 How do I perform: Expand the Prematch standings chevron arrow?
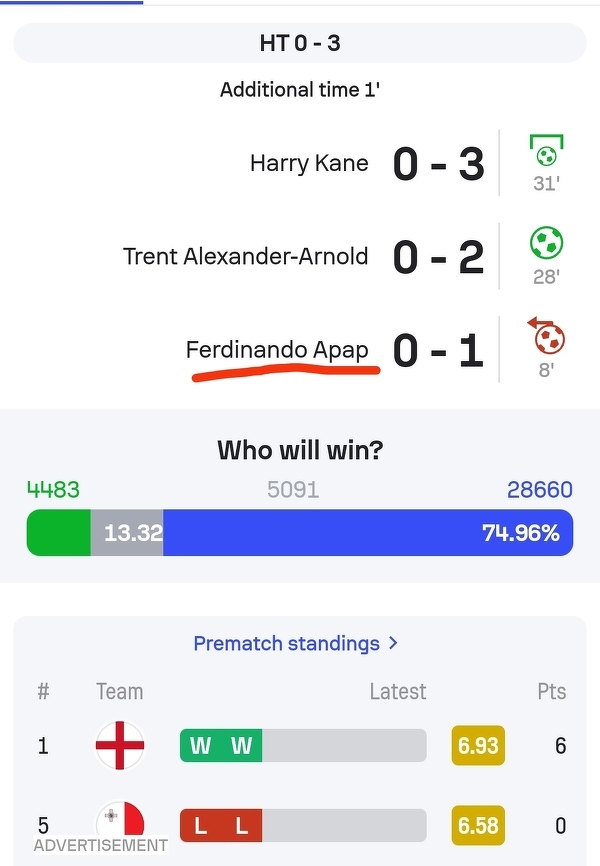(393, 643)
